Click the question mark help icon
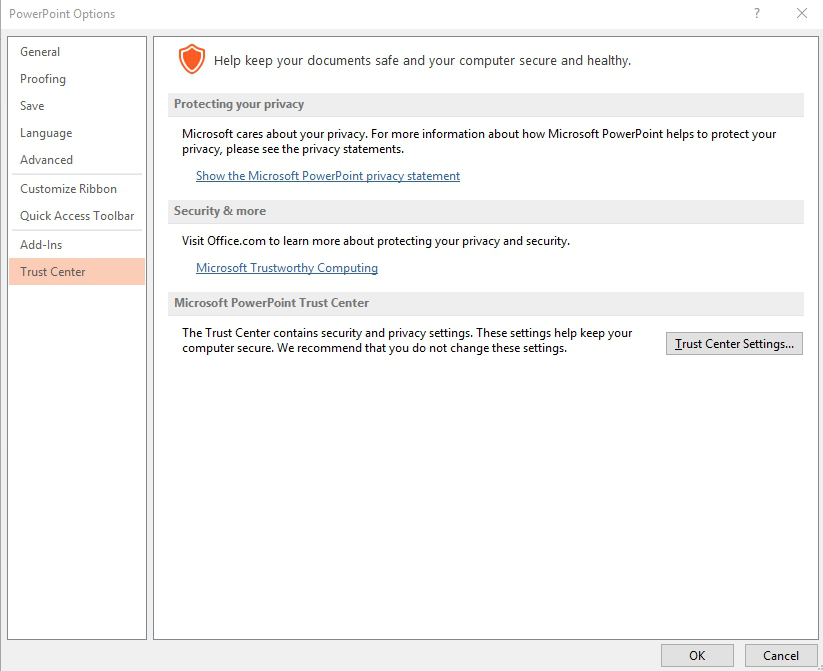The width and height of the screenshot is (823, 671). (x=757, y=14)
